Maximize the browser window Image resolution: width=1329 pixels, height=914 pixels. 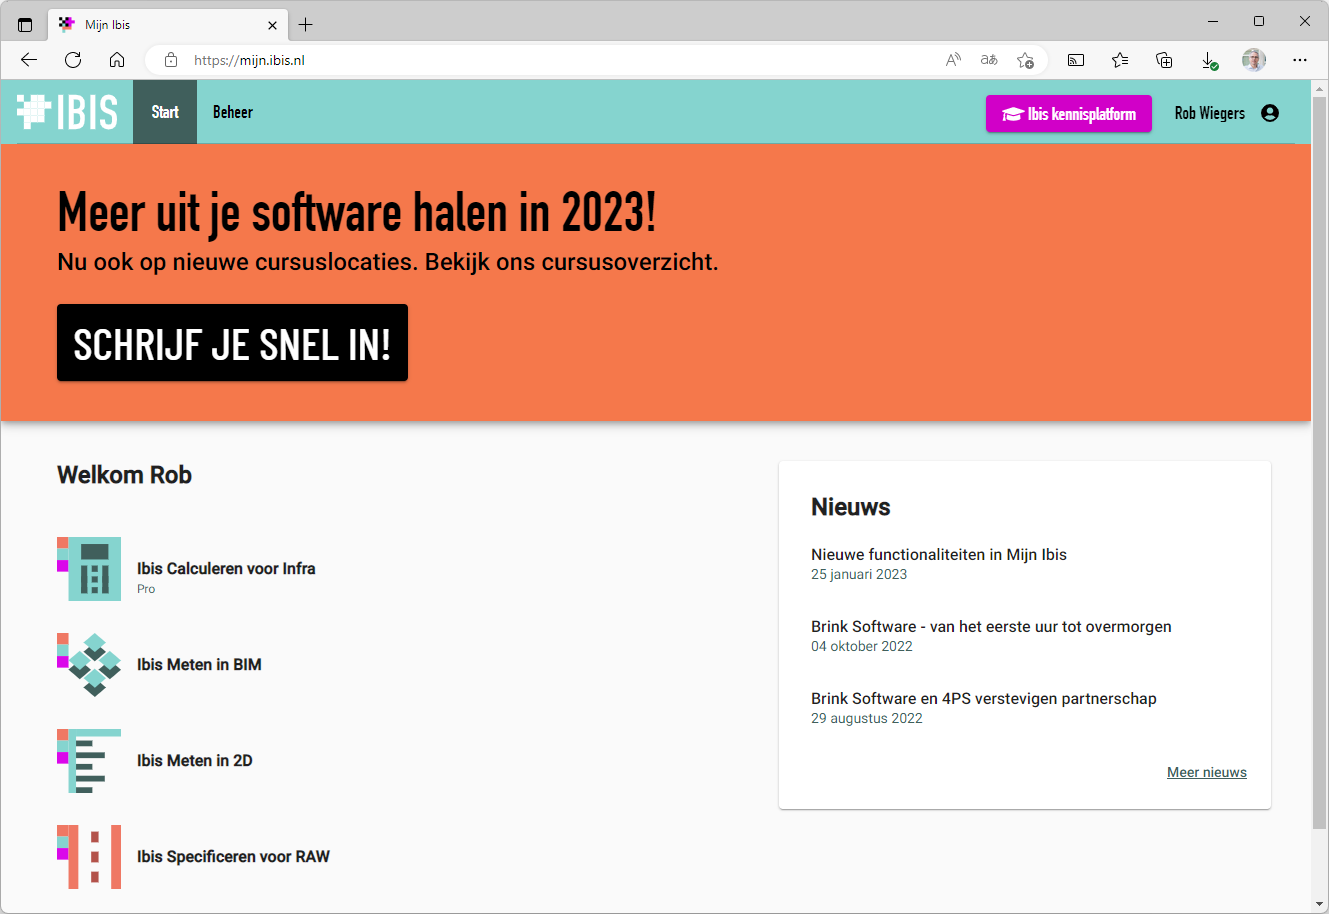click(1259, 21)
